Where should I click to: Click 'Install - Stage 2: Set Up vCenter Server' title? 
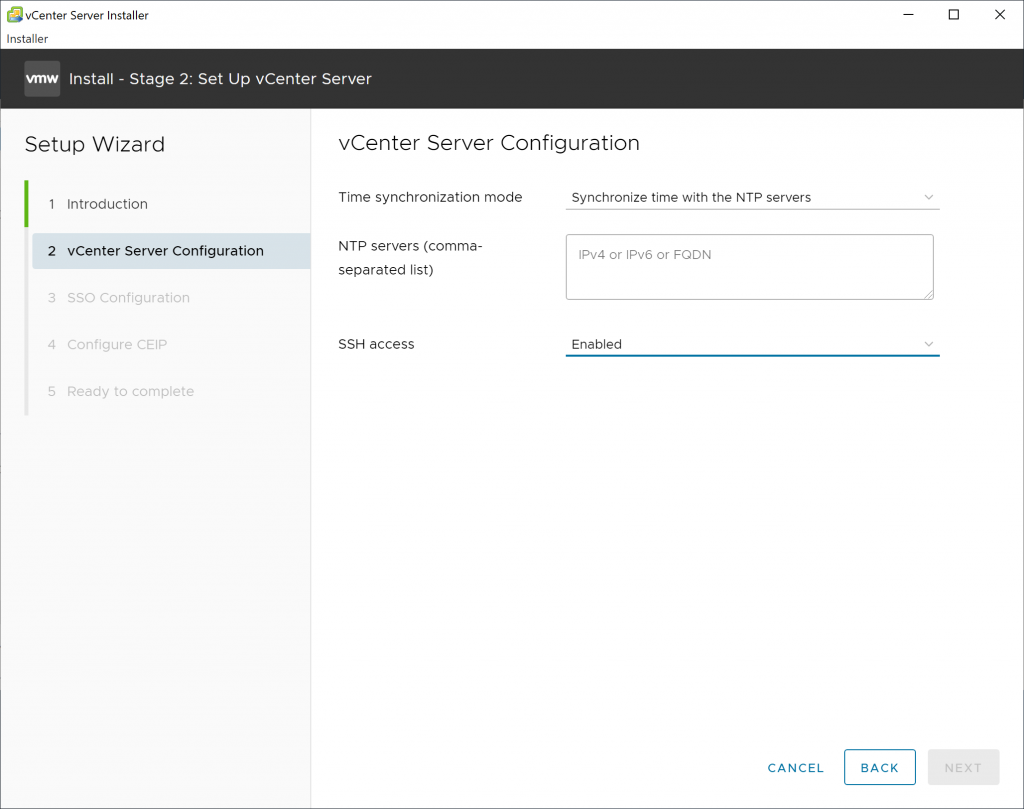[220, 79]
